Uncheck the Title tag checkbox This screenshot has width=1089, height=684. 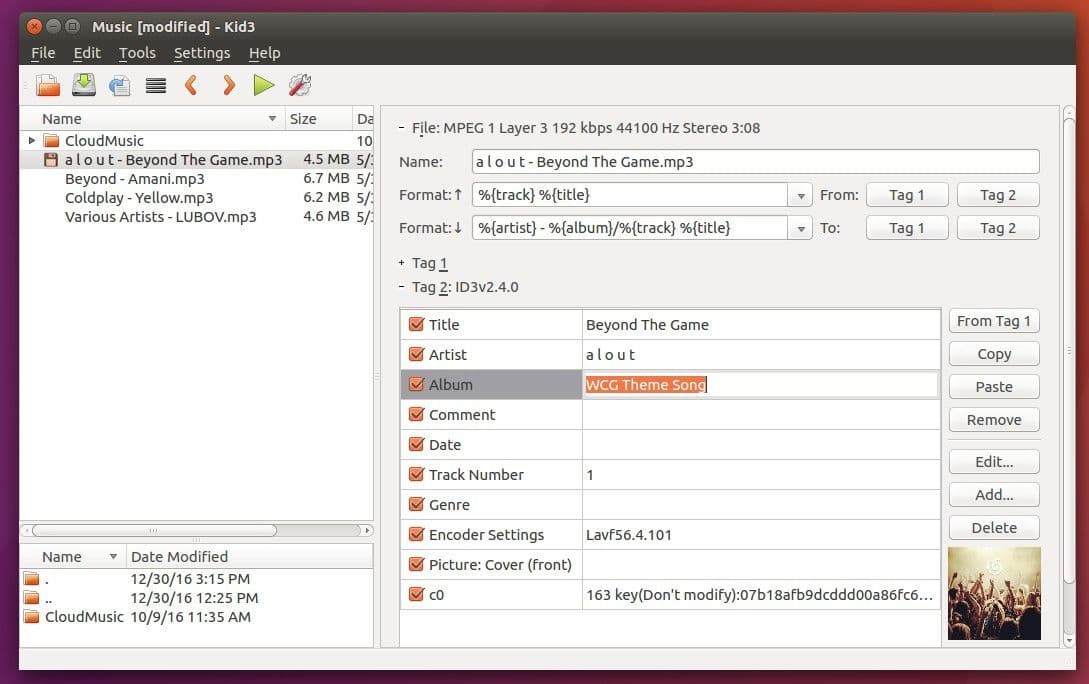[x=417, y=324]
